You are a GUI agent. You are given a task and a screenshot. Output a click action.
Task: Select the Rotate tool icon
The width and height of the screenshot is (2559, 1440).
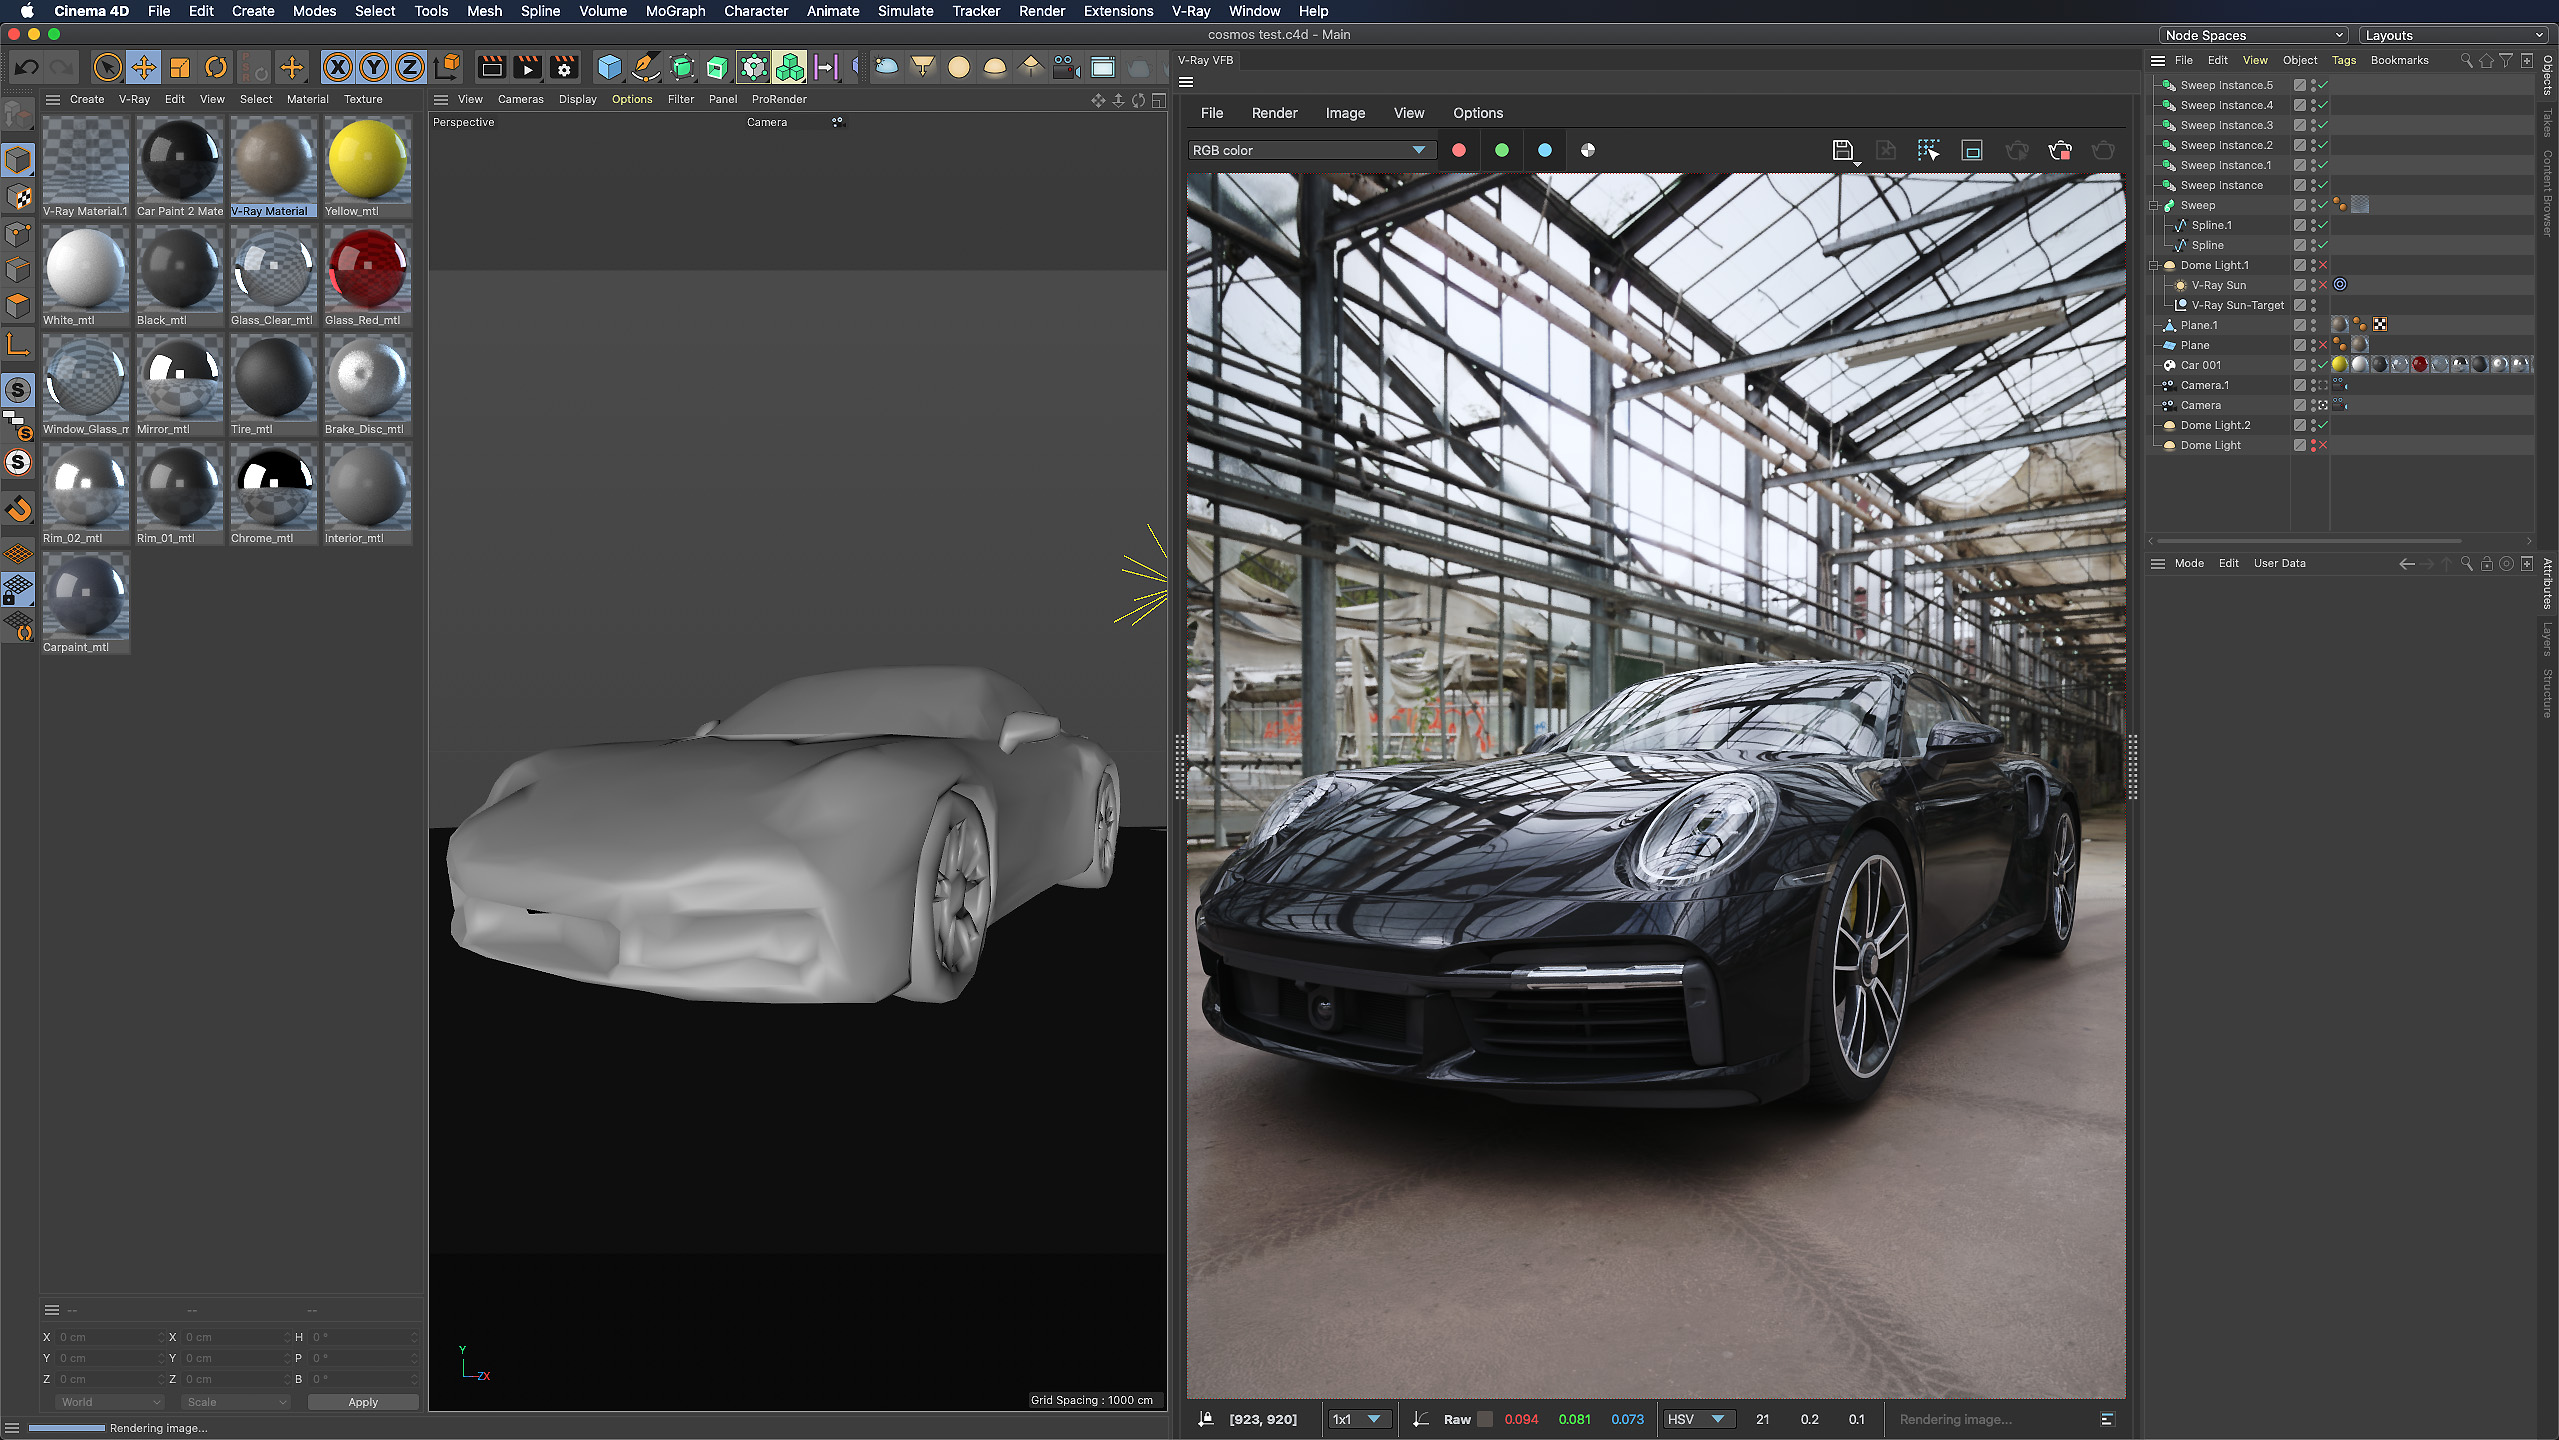(x=215, y=67)
